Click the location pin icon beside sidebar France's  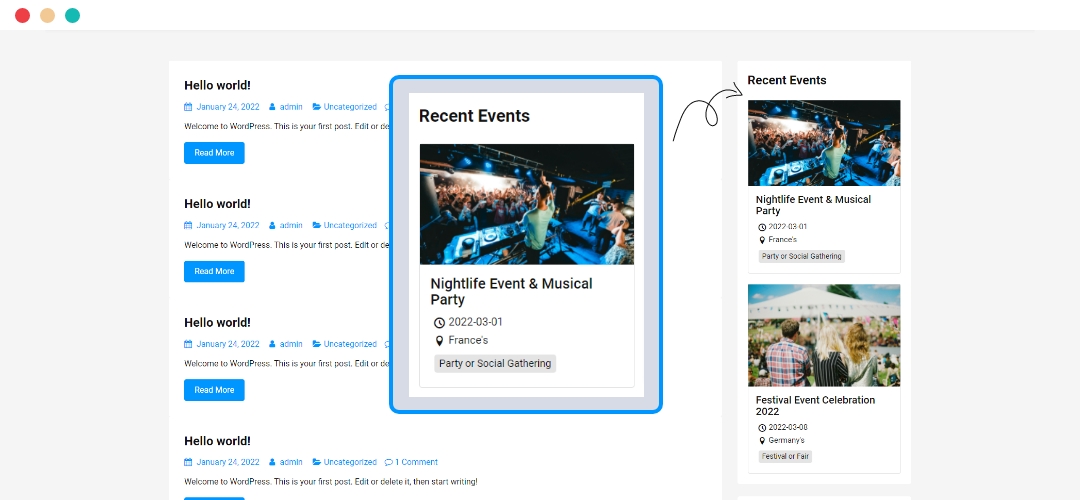(x=762, y=240)
